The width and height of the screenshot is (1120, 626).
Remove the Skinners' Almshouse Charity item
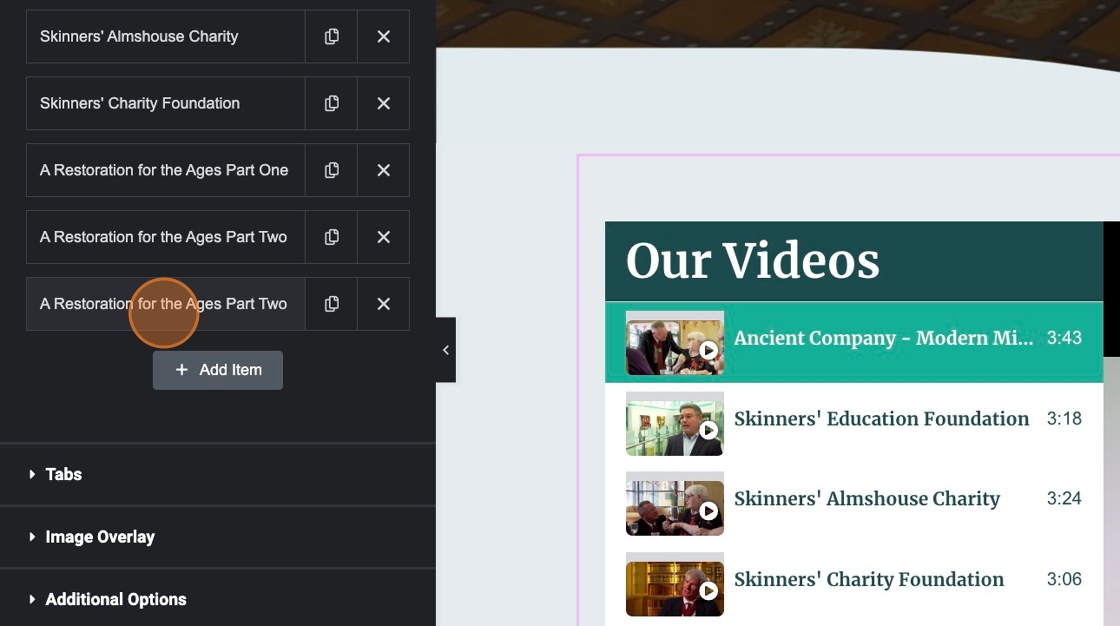click(x=384, y=36)
